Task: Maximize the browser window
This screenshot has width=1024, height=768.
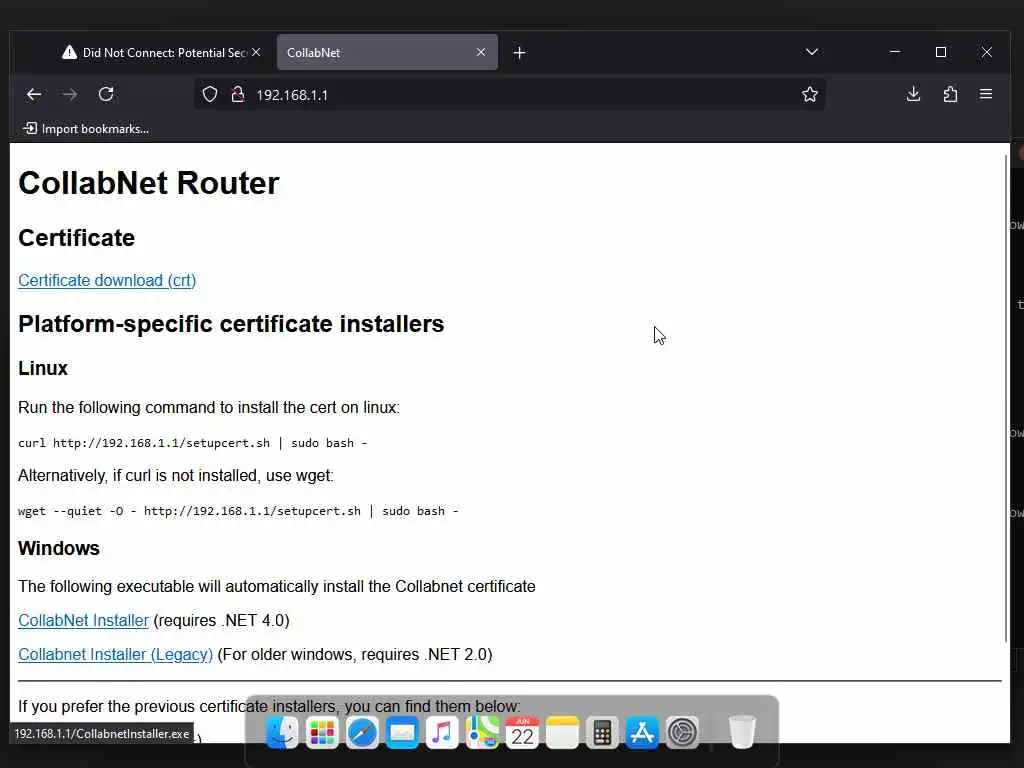Action: [941, 52]
